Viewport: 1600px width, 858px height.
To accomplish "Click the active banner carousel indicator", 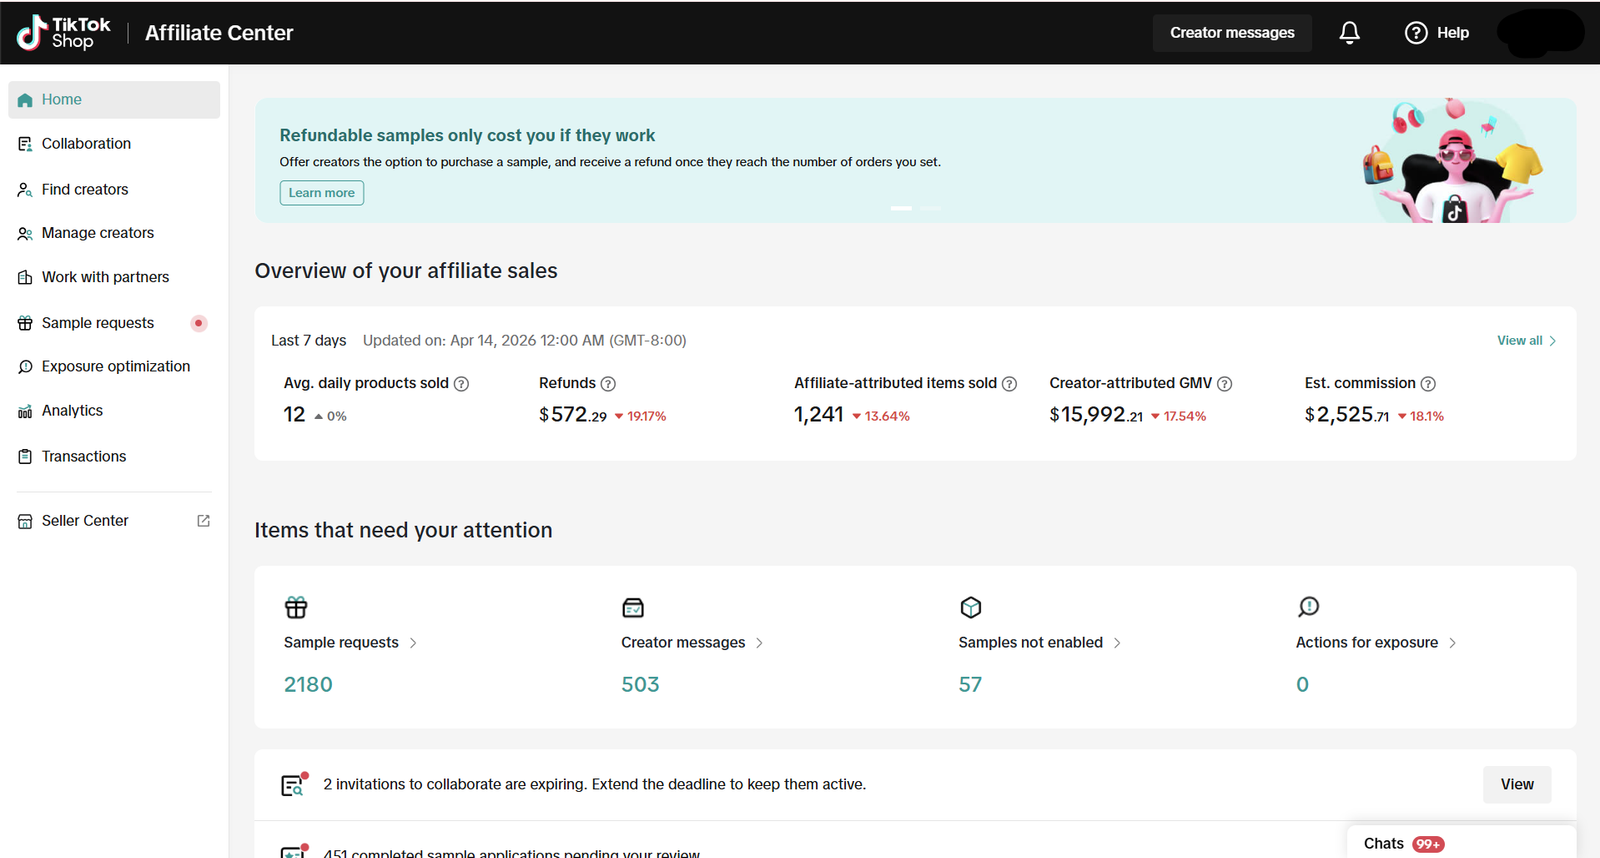I will point(901,208).
